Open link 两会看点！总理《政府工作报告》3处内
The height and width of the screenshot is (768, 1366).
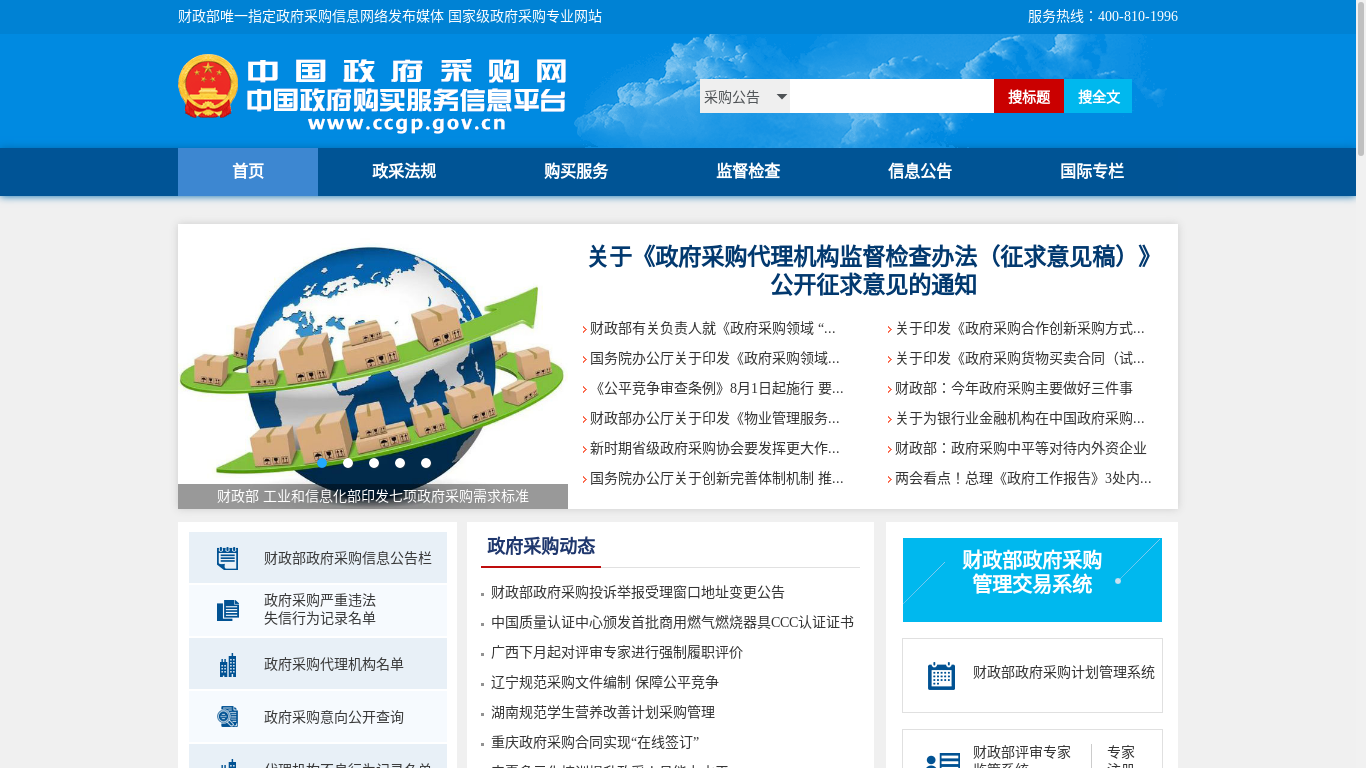click(1023, 478)
